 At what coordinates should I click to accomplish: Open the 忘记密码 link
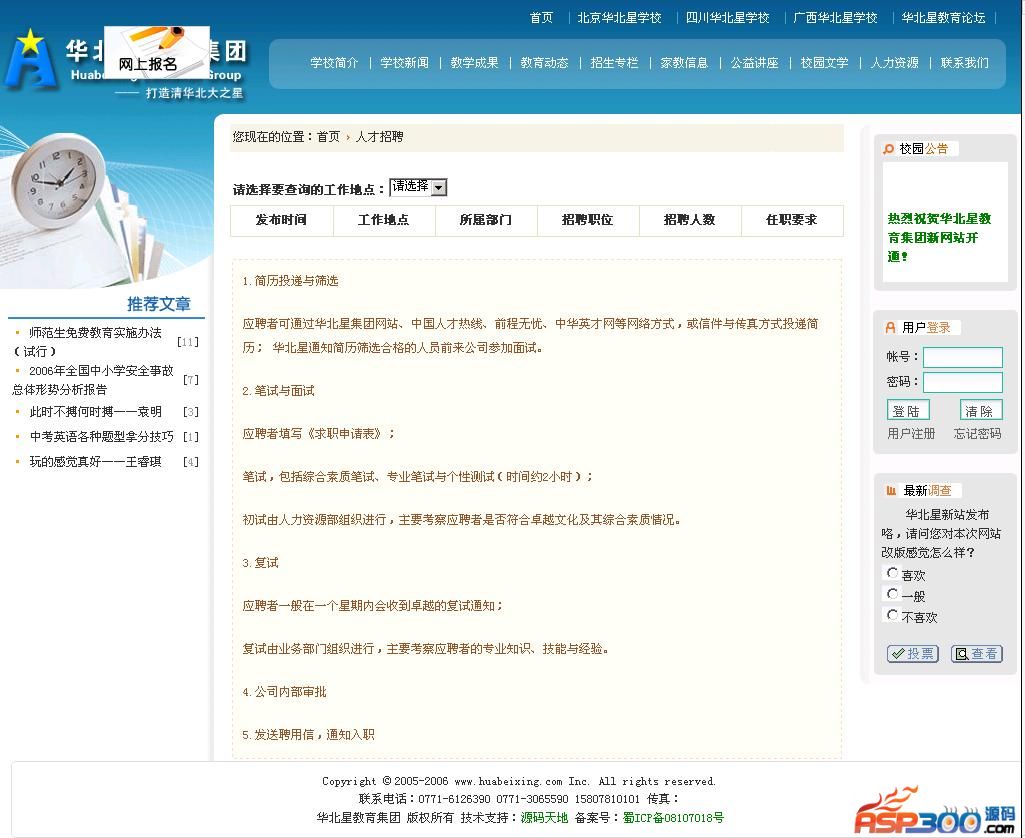(977, 433)
